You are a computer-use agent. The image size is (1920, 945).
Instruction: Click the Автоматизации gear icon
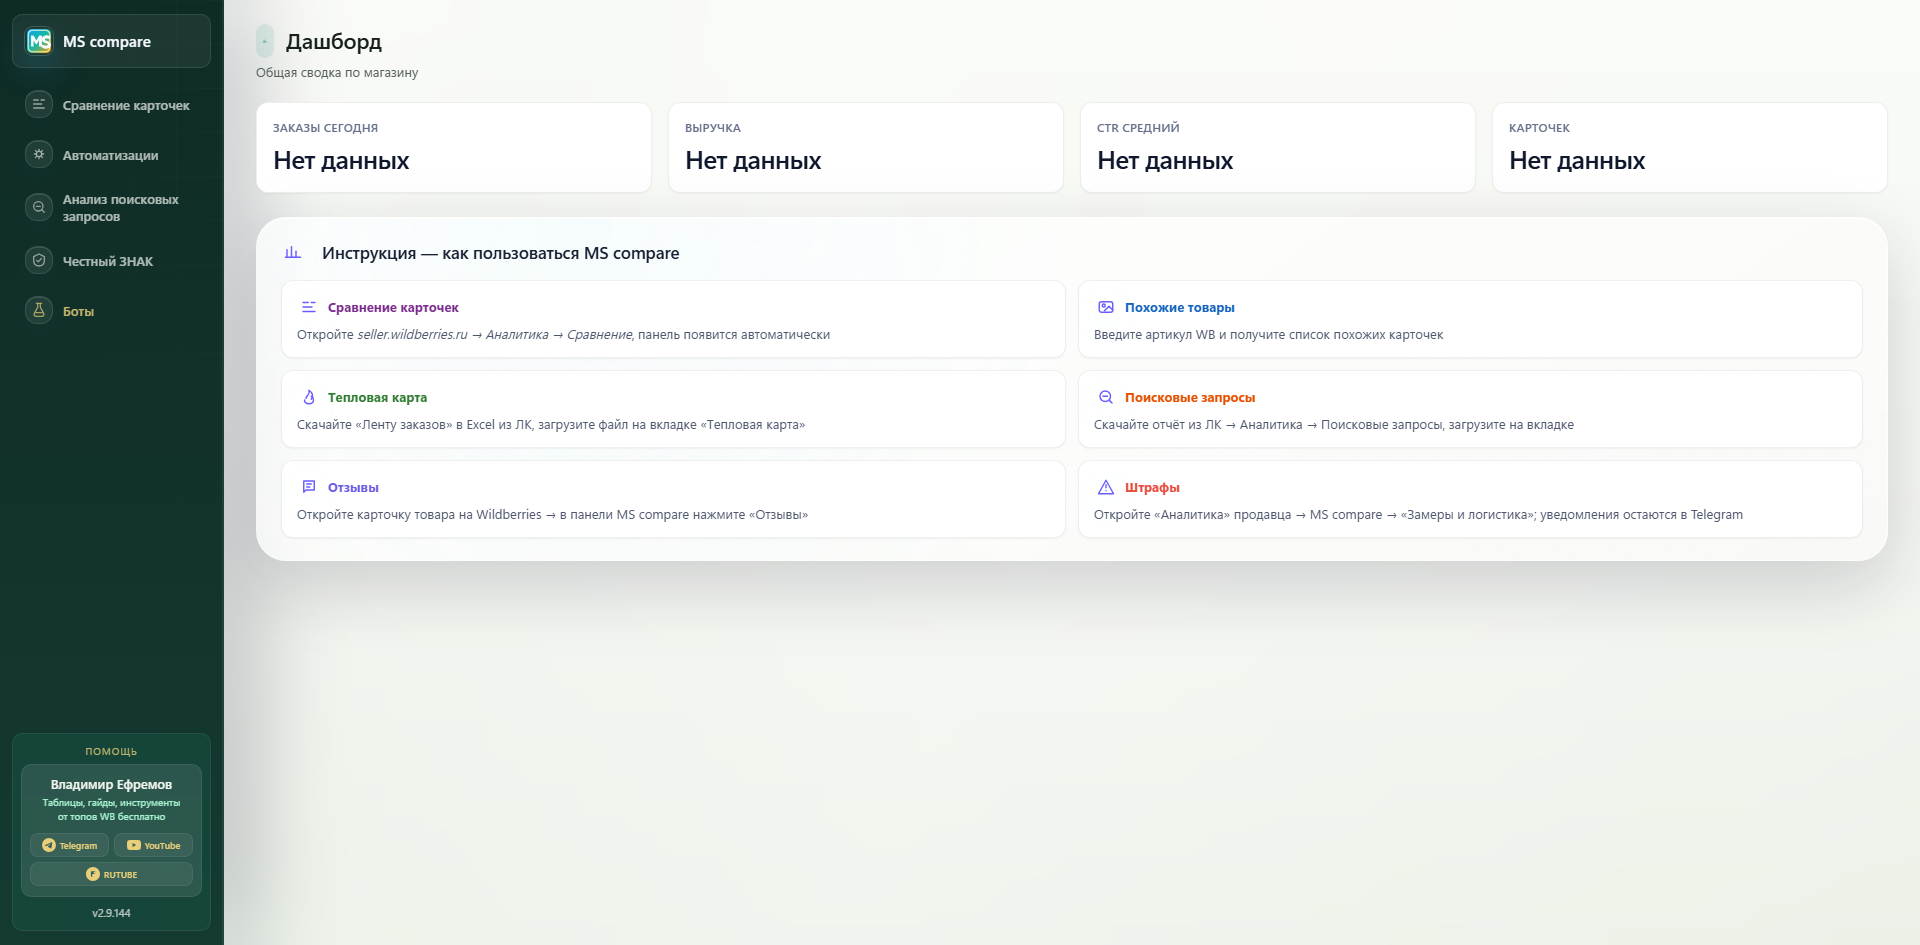(39, 154)
